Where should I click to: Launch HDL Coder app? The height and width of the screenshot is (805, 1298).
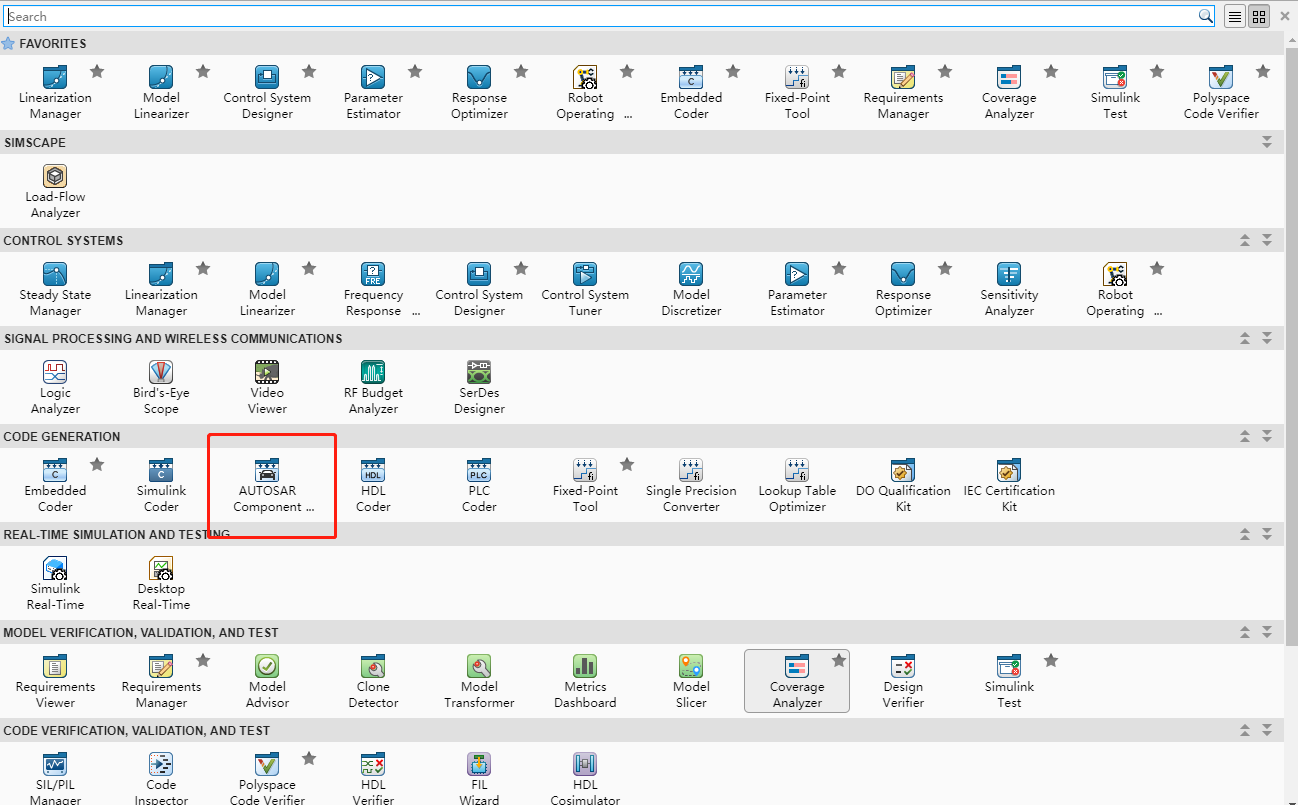373,485
